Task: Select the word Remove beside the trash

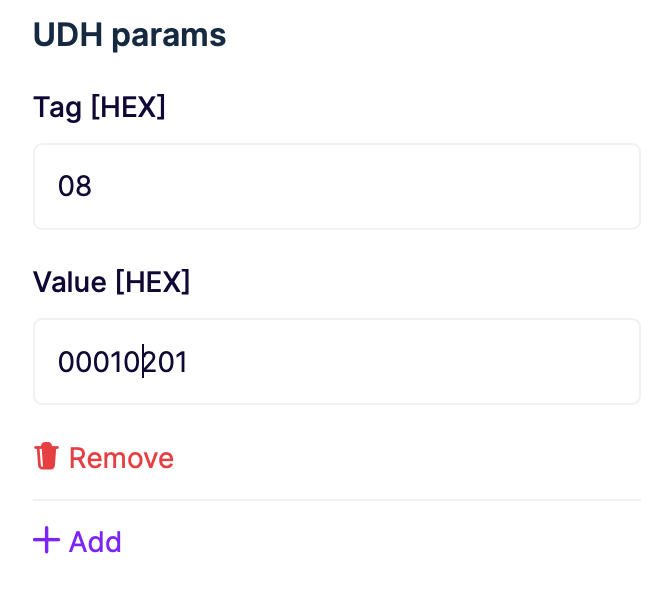Action: click(121, 458)
